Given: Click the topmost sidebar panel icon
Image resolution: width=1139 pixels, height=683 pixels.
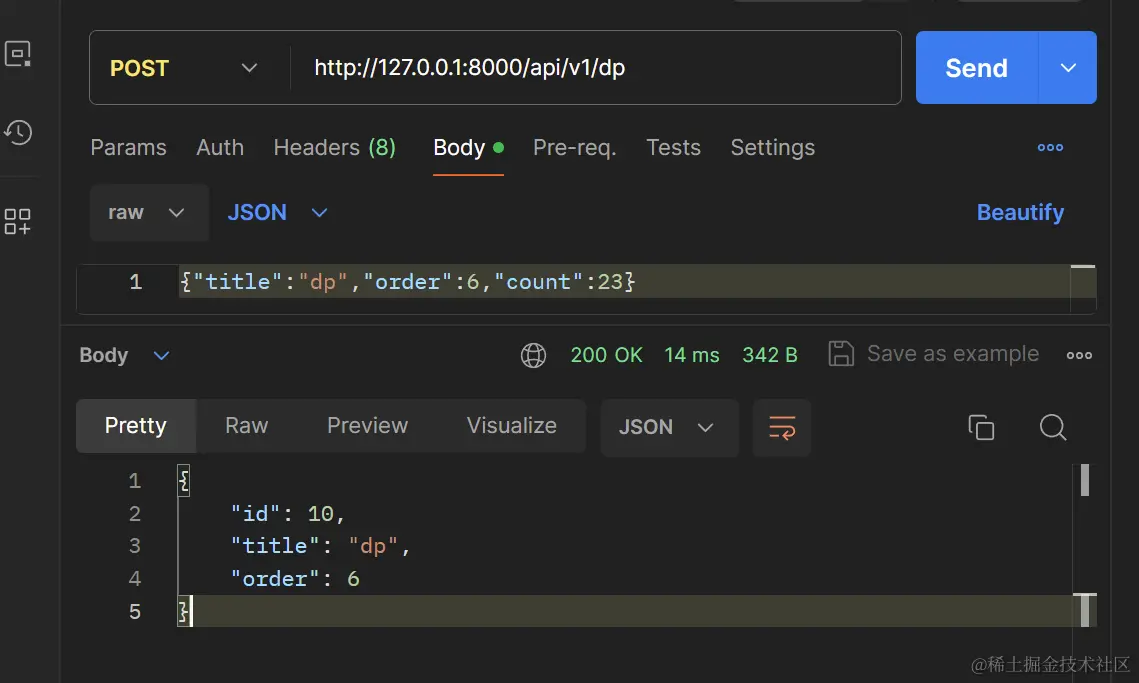Looking at the screenshot, I should click(x=18, y=54).
